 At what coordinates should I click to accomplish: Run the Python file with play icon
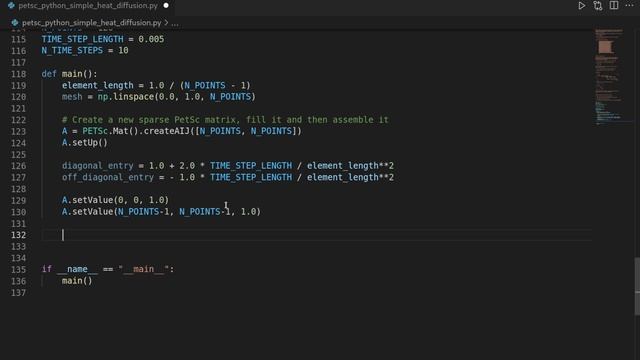(x=581, y=6)
